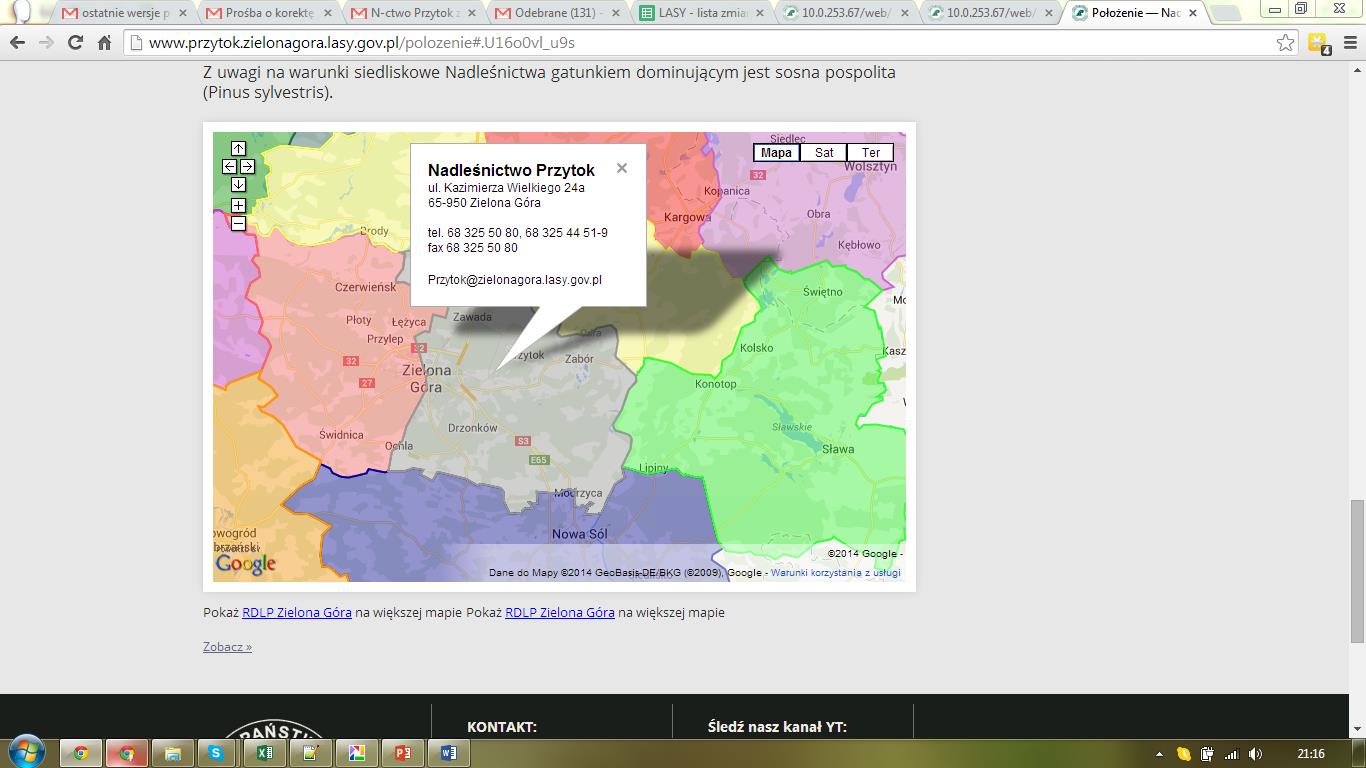Pan the map right with arrow button
1366x768 pixels.
pos(247,167)
